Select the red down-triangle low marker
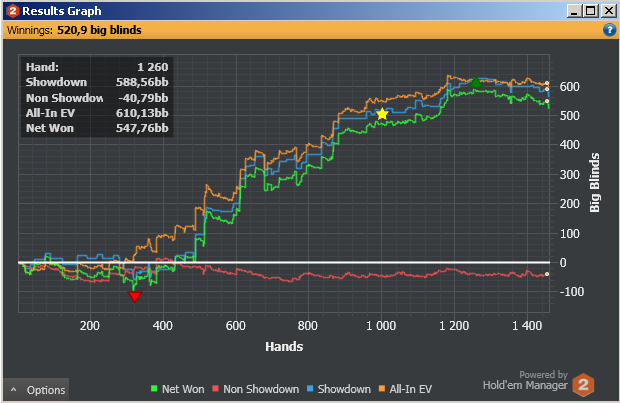Screen dimensions: 620x403 (x=135, y=297)
